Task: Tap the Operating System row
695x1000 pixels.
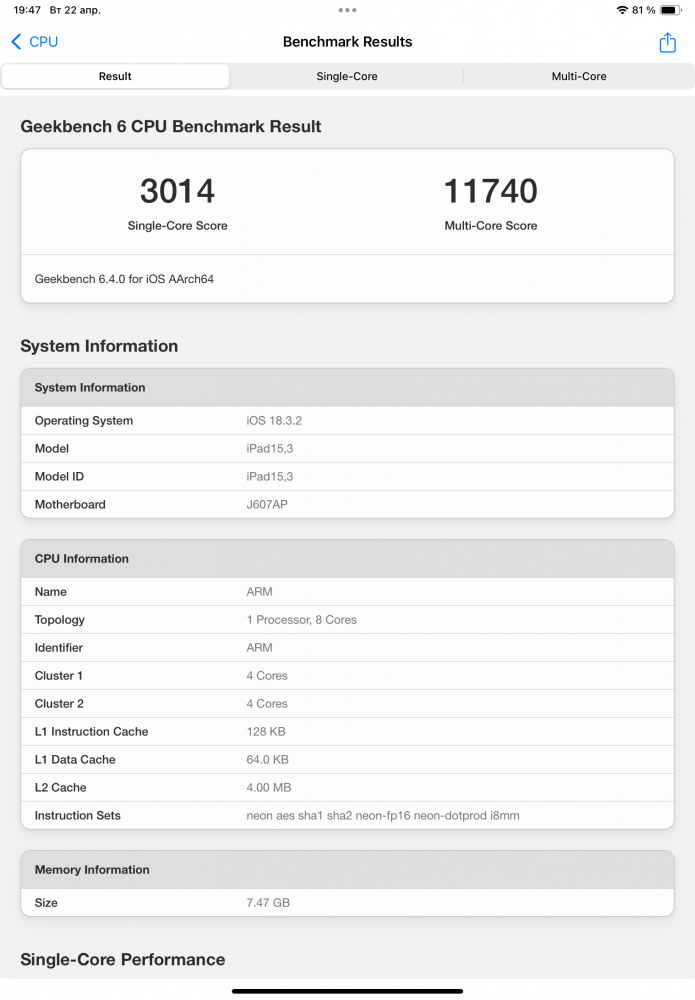Action: click(347, 421)
